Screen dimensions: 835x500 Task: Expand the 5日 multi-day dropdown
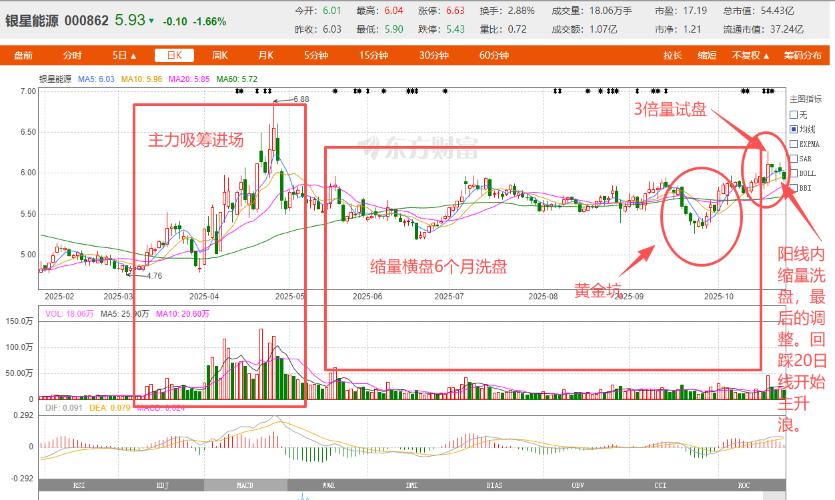(x=125, y=55)
